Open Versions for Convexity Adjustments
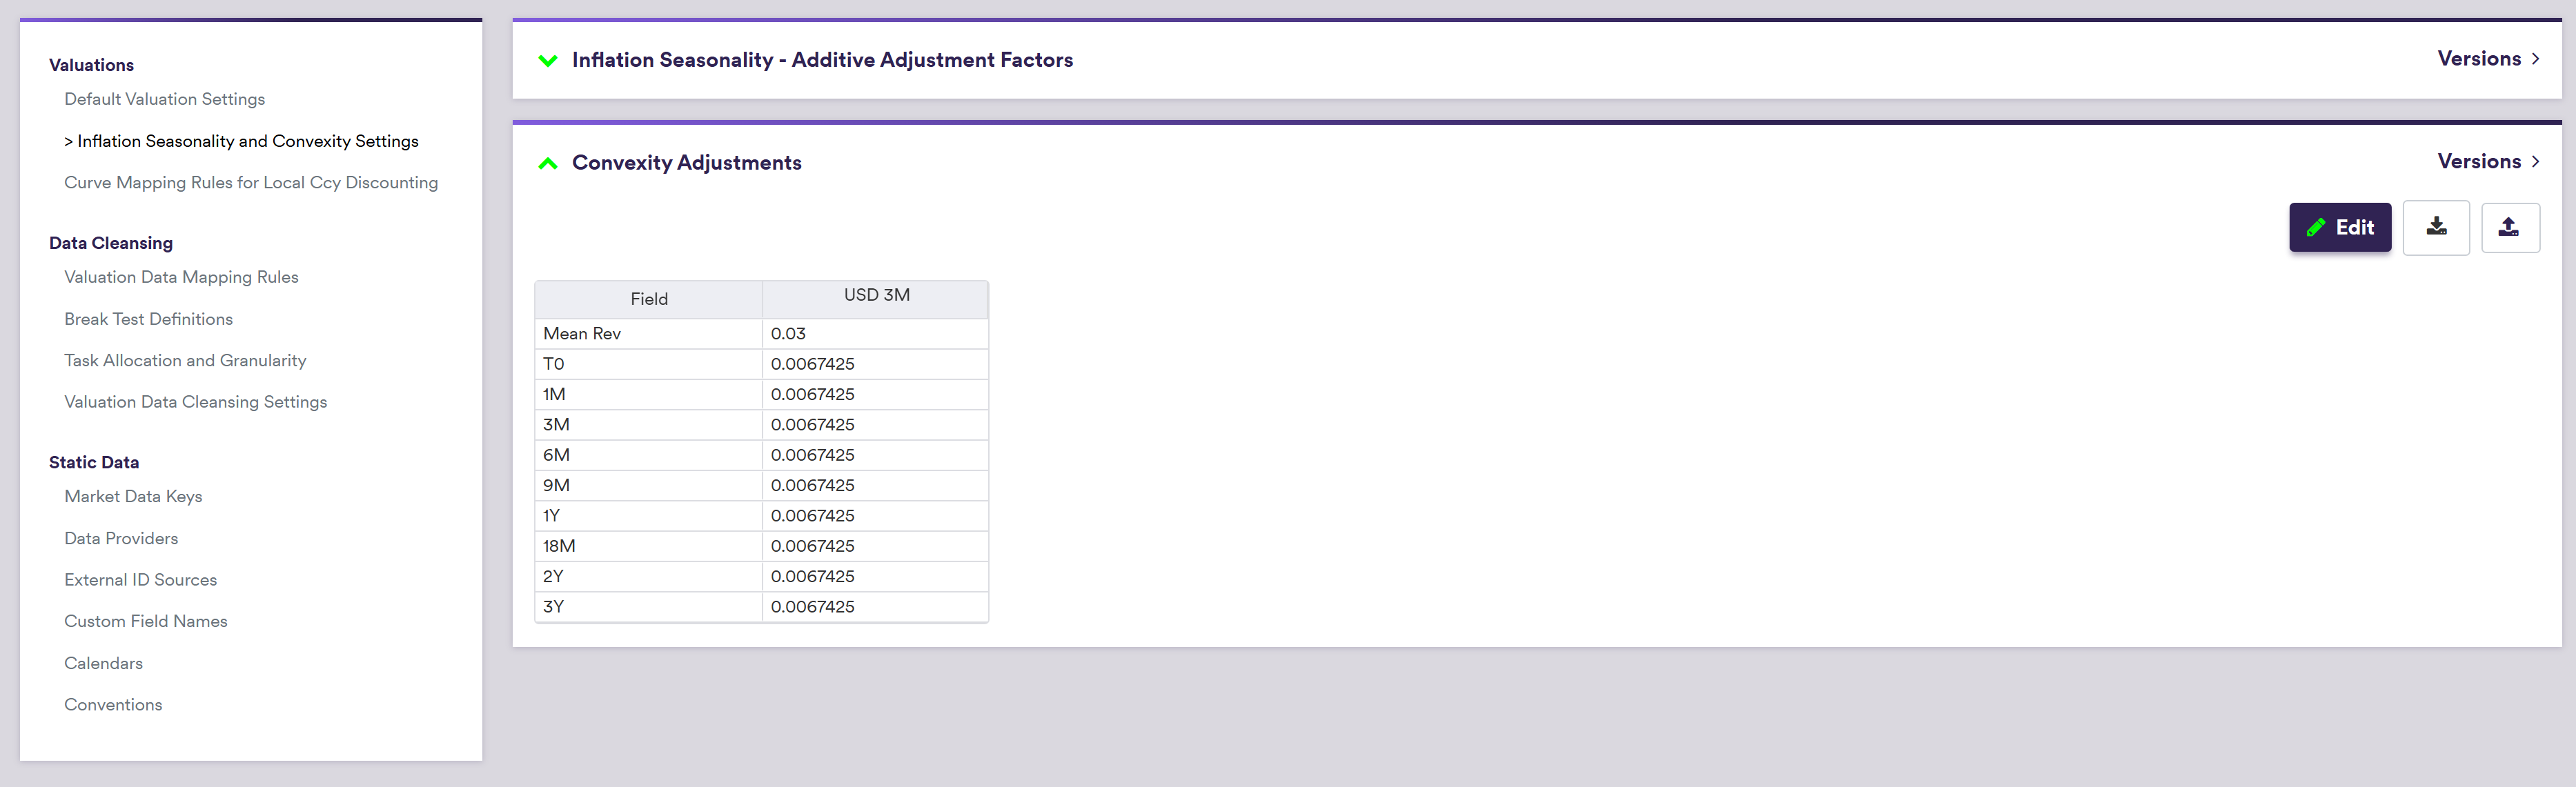 click(x=2487, y=162)
